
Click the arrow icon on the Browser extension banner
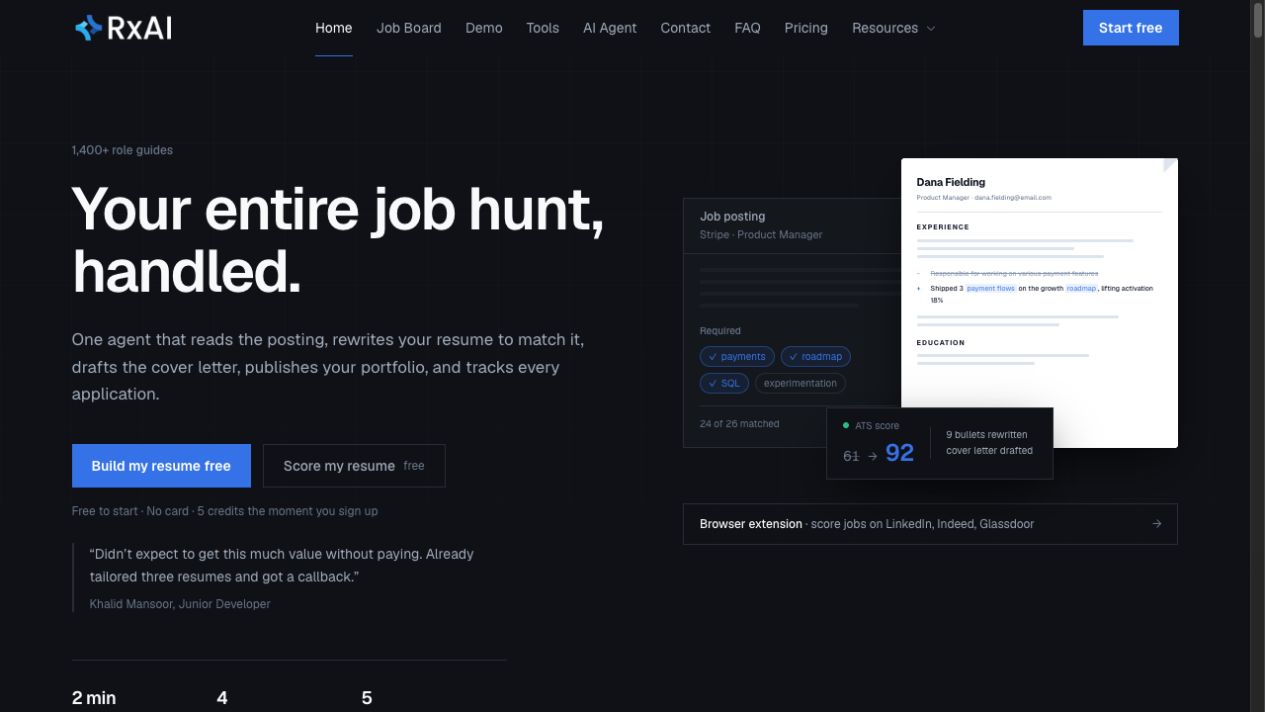click(x=1157, y=524)
